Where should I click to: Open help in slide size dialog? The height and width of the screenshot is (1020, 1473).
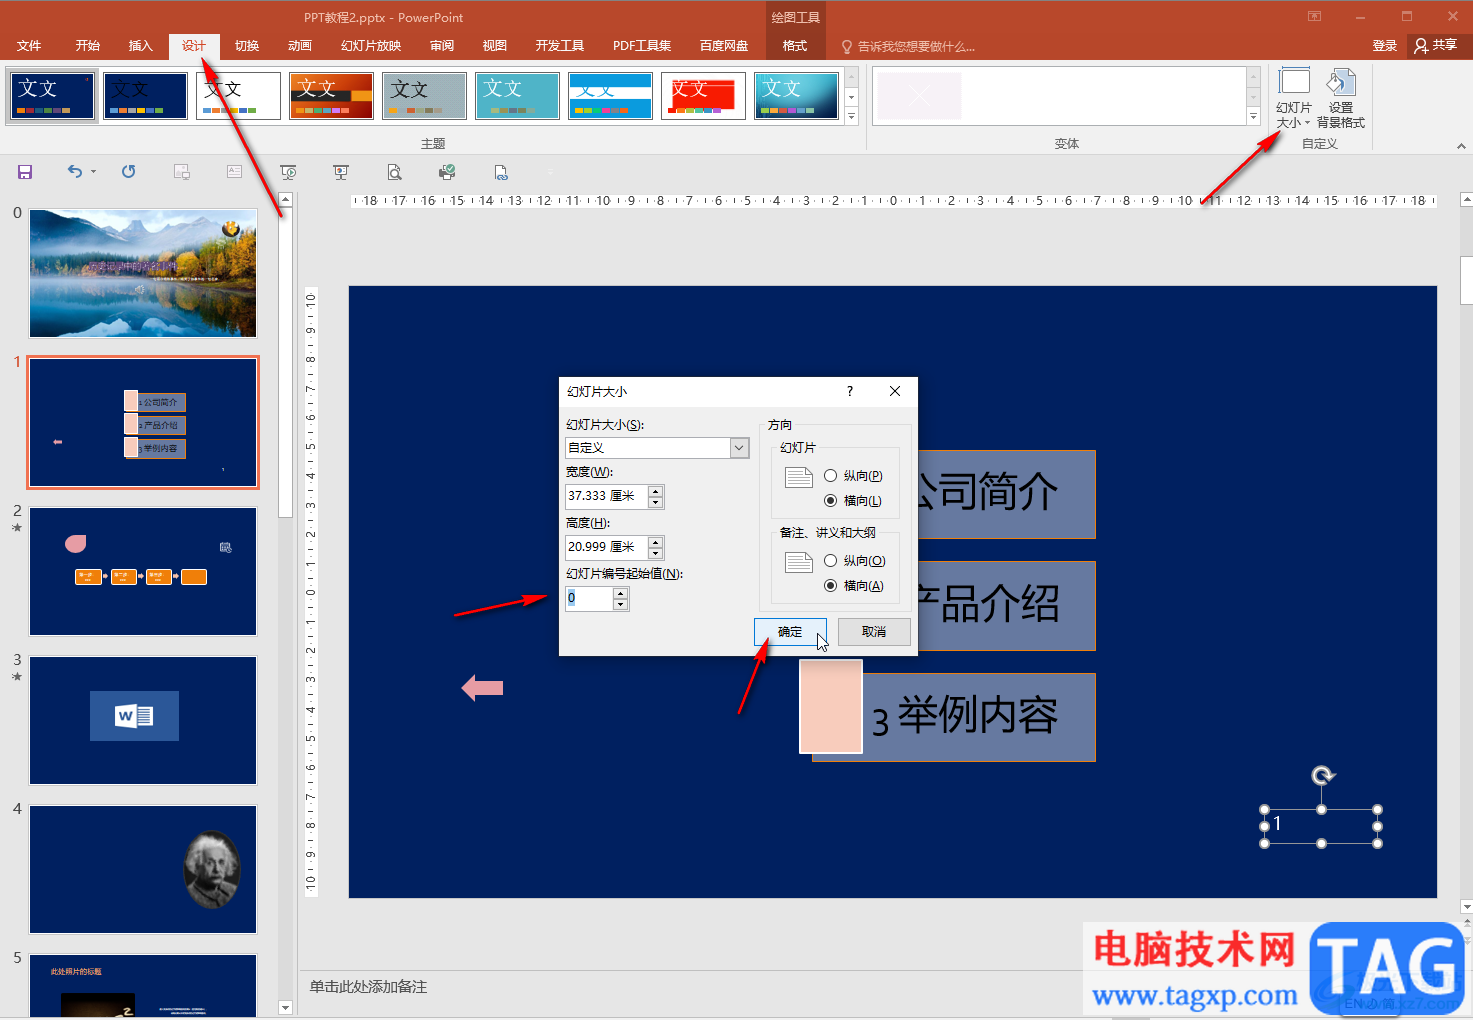point(850,391)
